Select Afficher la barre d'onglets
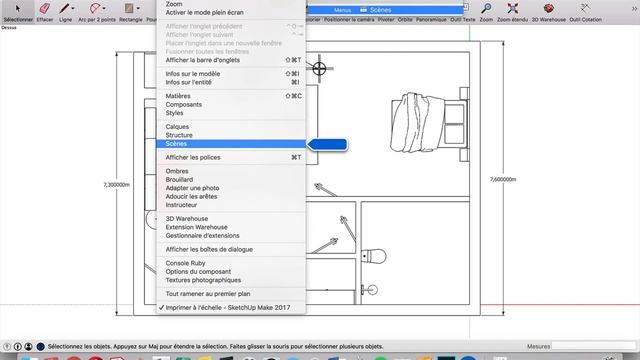The width and height of the screenshot is (640, 360). [231, 60]
